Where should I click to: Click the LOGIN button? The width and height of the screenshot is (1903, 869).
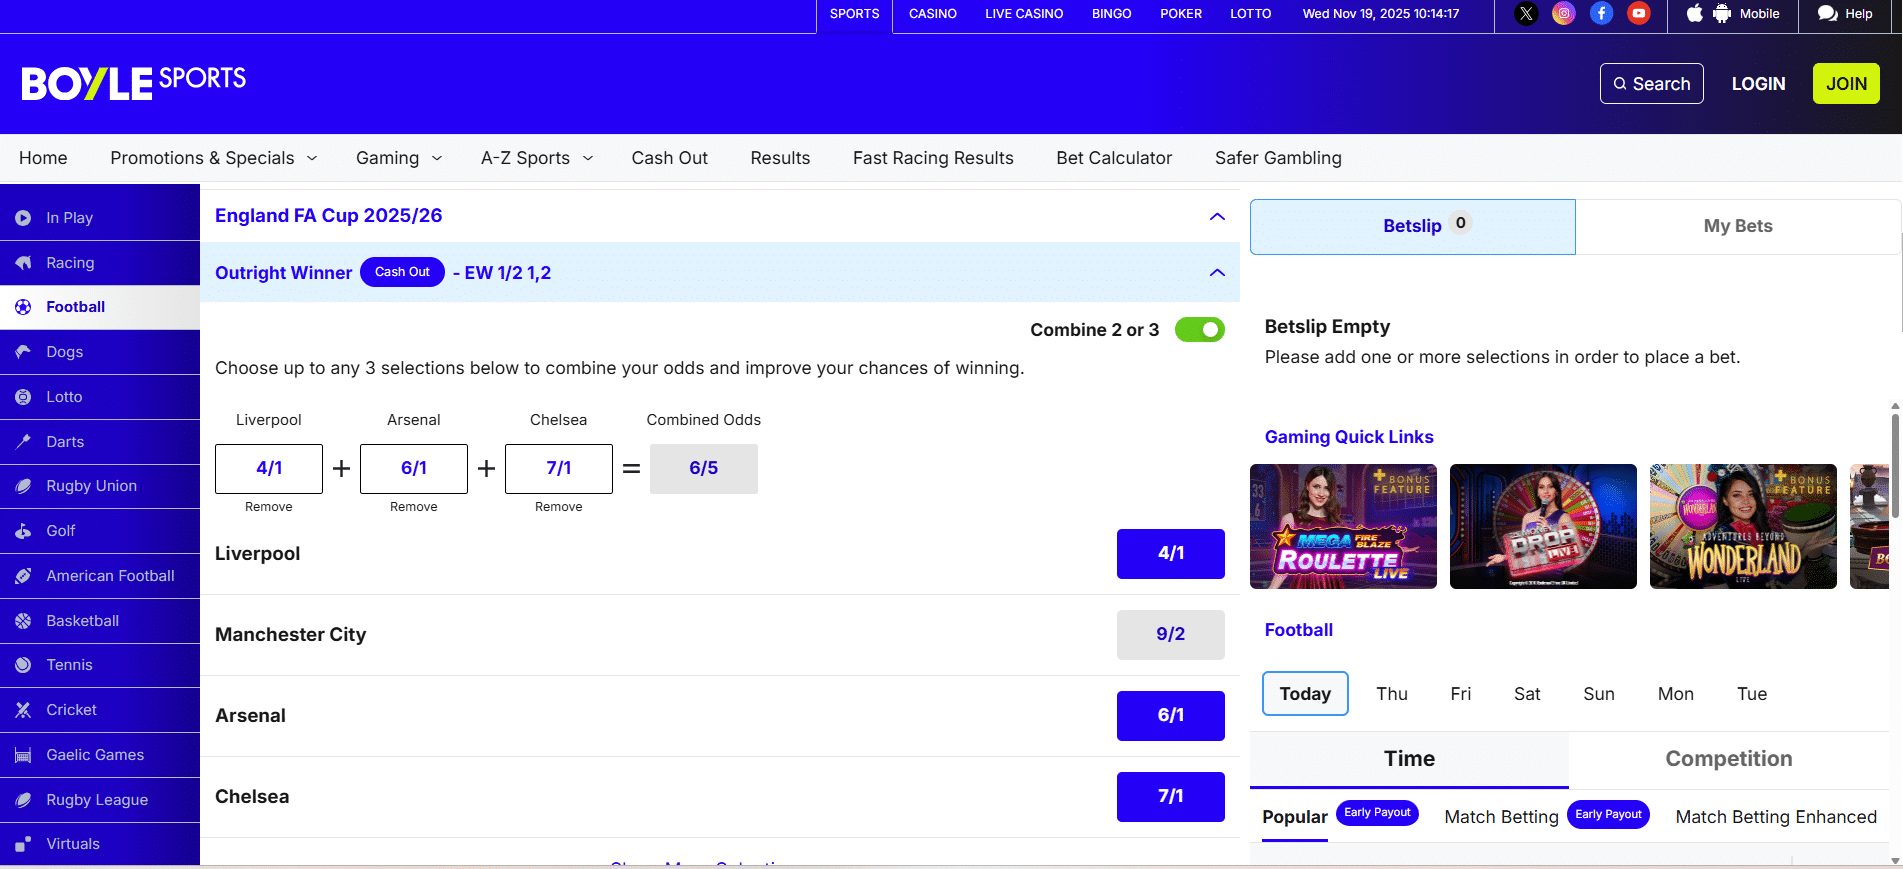(x=1758, y=84)
